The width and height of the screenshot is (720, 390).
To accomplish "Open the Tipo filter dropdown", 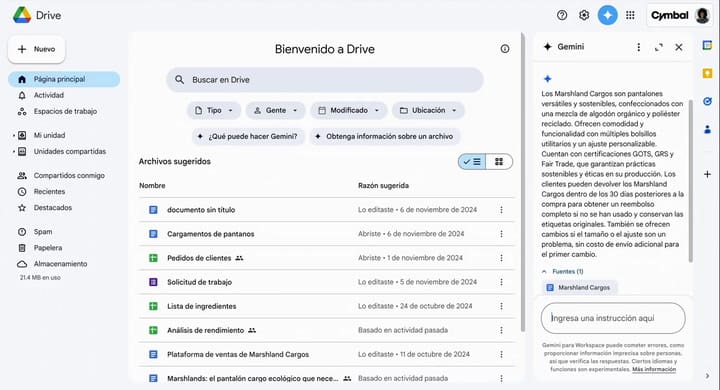I will pos(214,110).
